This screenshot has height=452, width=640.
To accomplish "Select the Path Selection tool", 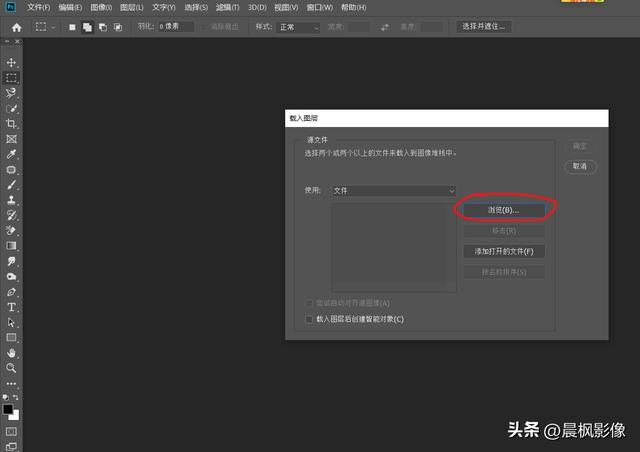I will pos(11,322).
